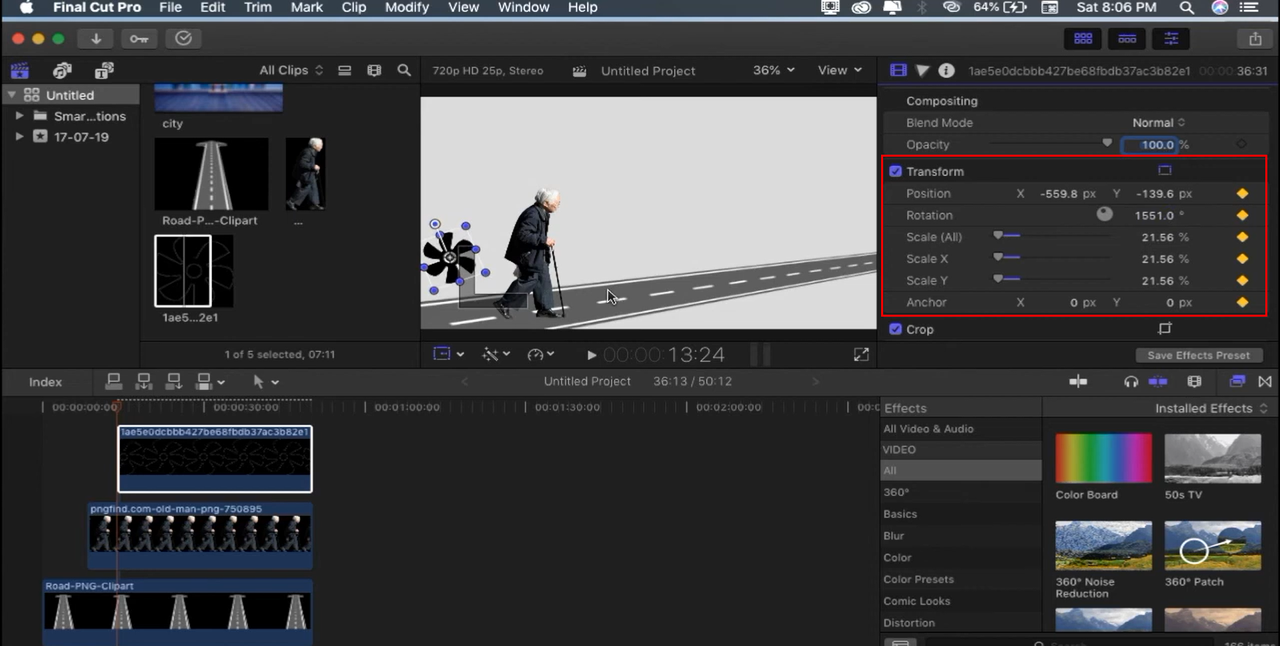Click the Connect clip to storyline icon
The width and height of the screenshot is (1280, 646).
pyautogui.click(x=114, y=382)
